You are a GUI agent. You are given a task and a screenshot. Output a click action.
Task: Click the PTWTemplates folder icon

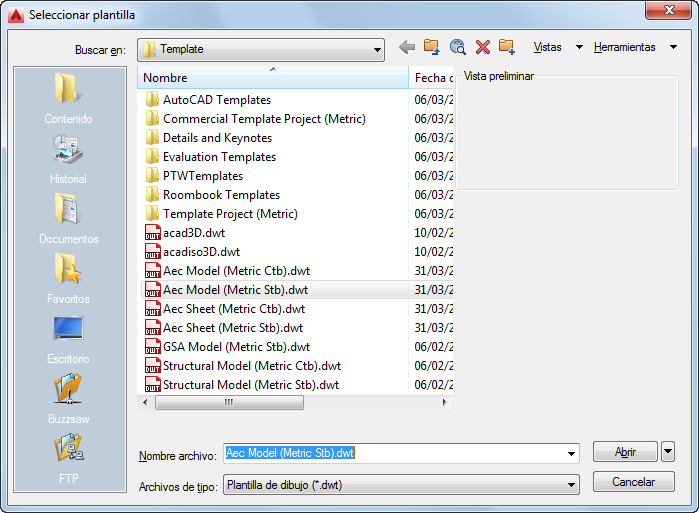[x=152, y=176]
